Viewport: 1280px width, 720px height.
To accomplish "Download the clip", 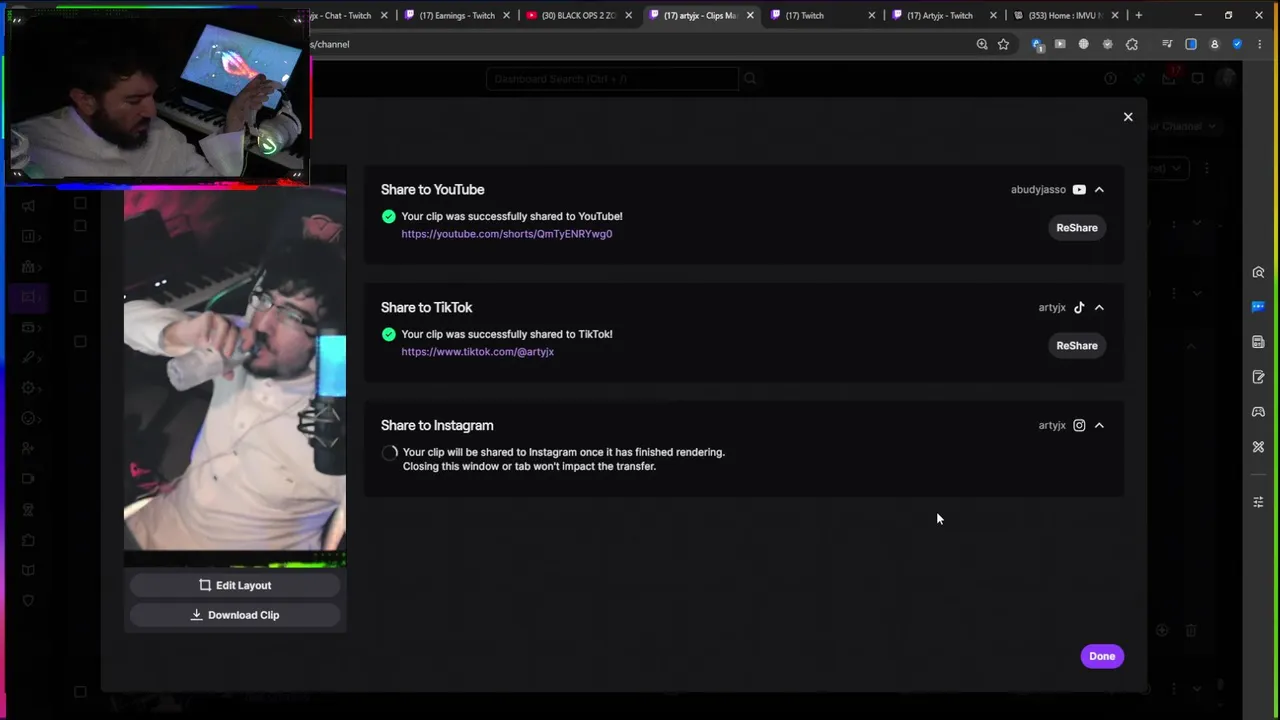I will [x=235, y=615].
